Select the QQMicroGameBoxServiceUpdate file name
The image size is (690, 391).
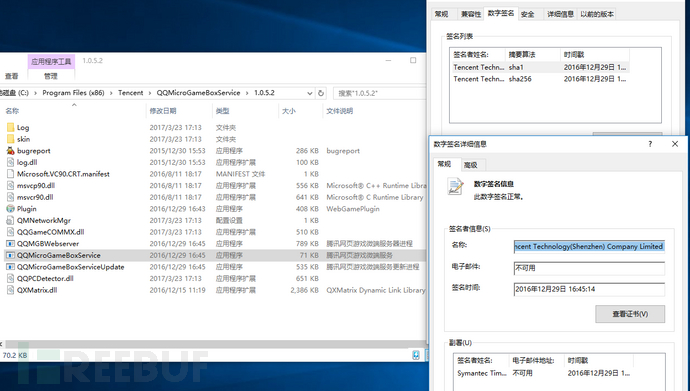coord(70,267)
